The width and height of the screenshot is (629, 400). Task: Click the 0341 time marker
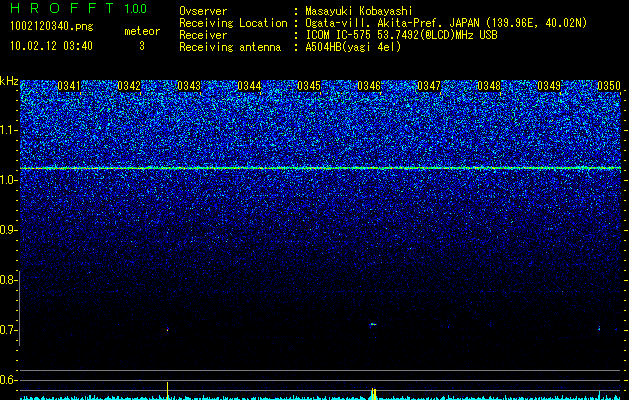69,86
